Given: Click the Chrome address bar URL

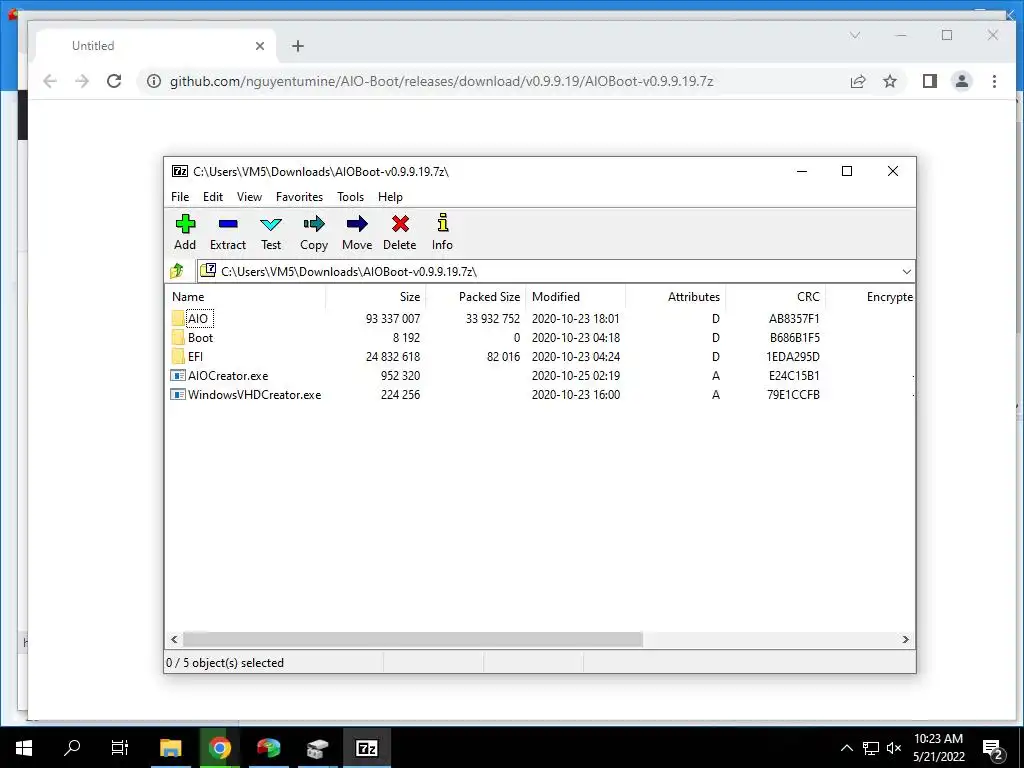Looking at the screenshot, I should click(441, 81).
